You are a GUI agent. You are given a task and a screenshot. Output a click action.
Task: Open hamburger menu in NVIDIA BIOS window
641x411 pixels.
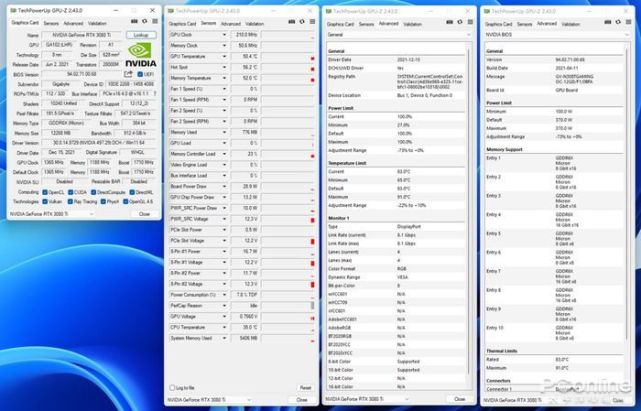tap(629, 22)
